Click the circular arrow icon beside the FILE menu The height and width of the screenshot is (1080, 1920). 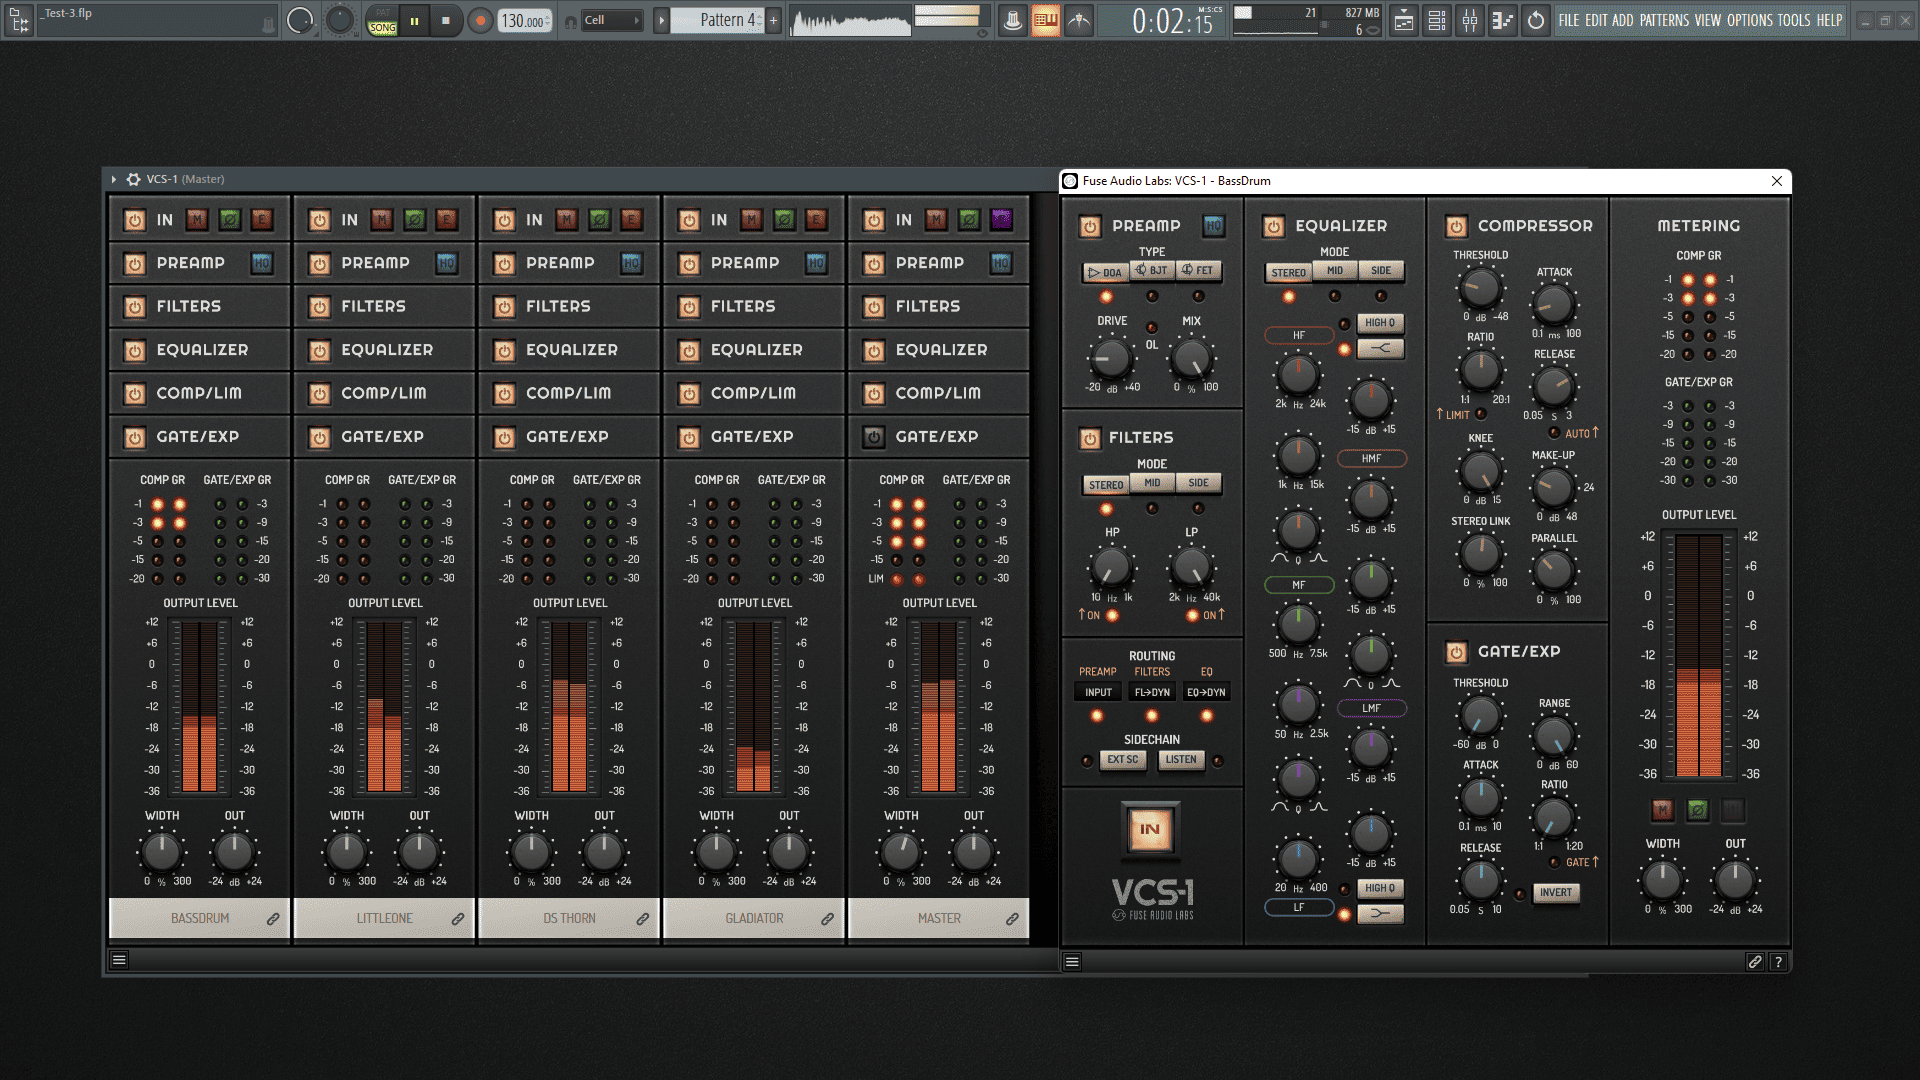(1536, 20)
